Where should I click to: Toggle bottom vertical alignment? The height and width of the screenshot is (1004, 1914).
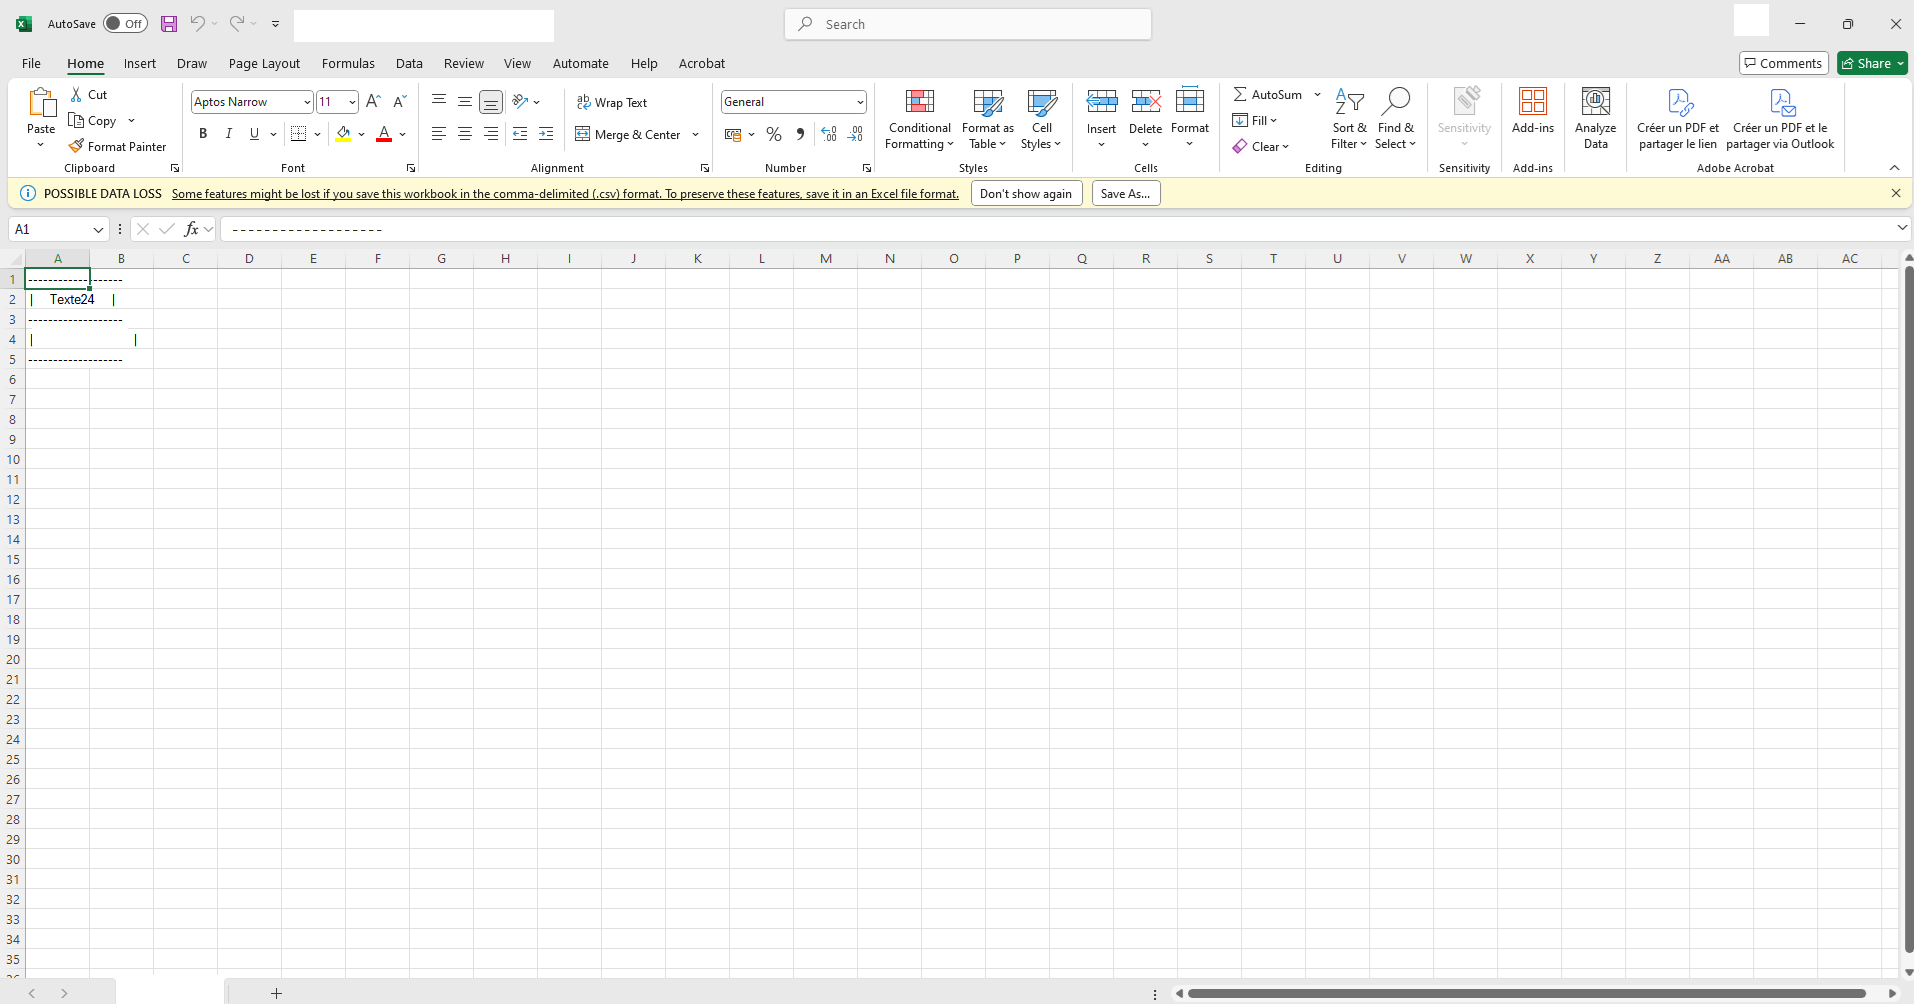coord(491,101)
